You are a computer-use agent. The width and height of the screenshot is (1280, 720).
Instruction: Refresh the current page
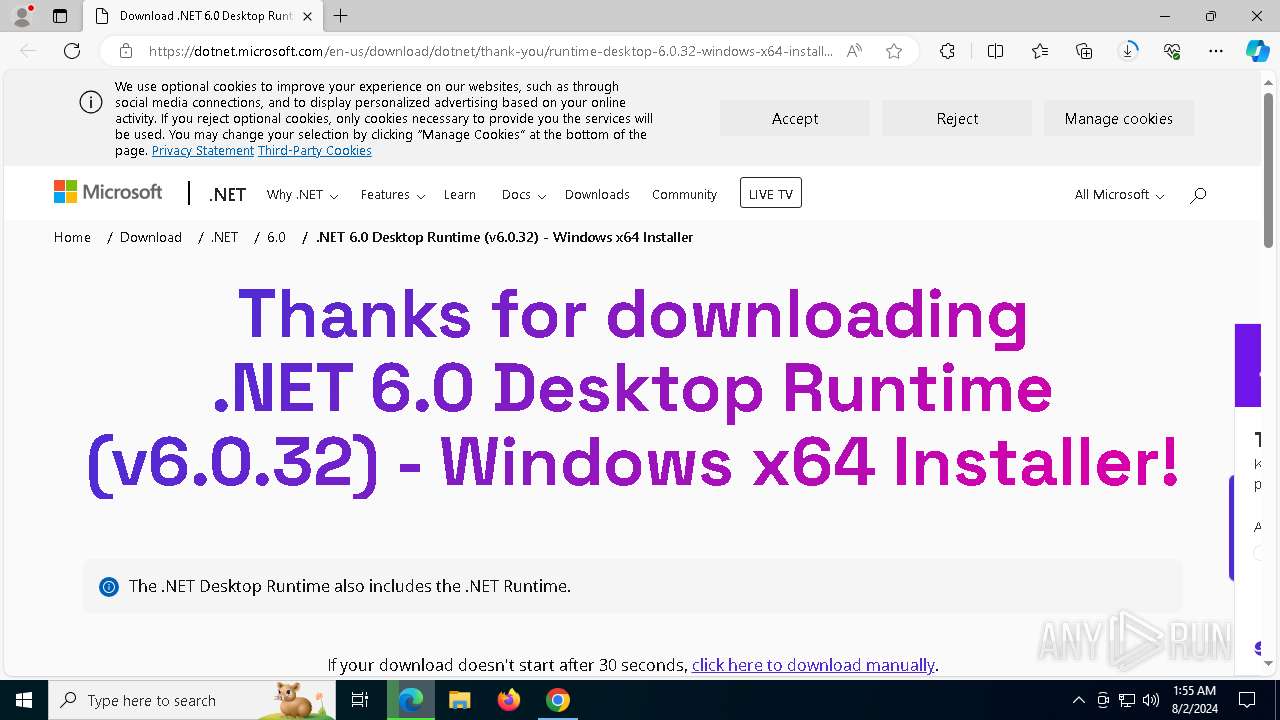click(x=72, y=51)
